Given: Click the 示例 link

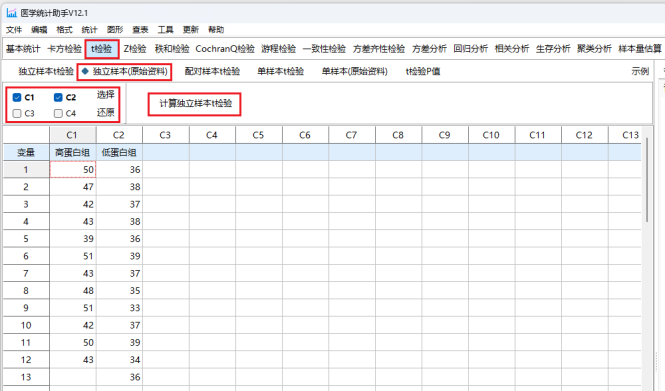Looking at the screenshot, I should [x=640, y=71].
